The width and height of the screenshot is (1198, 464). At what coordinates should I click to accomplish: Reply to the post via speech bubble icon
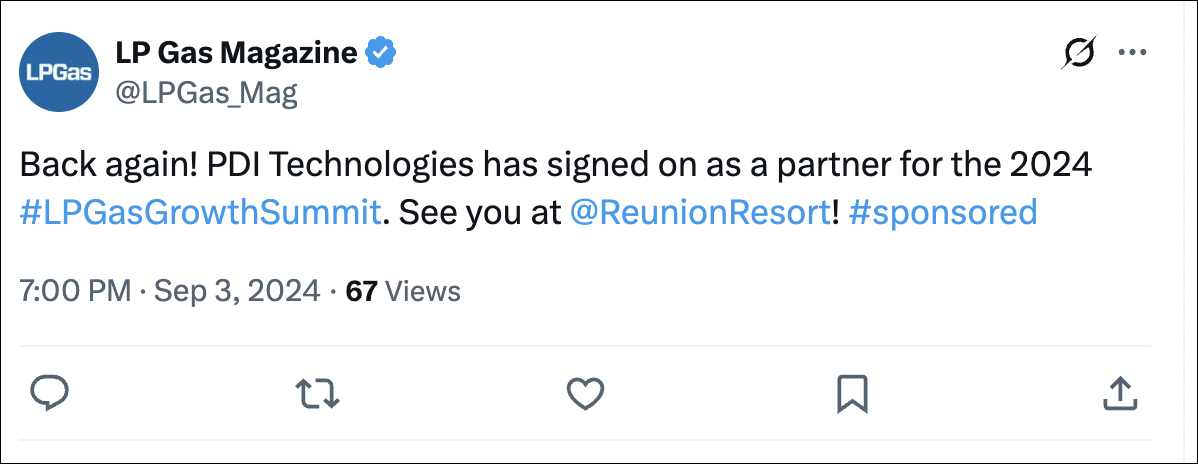[48, 392]
